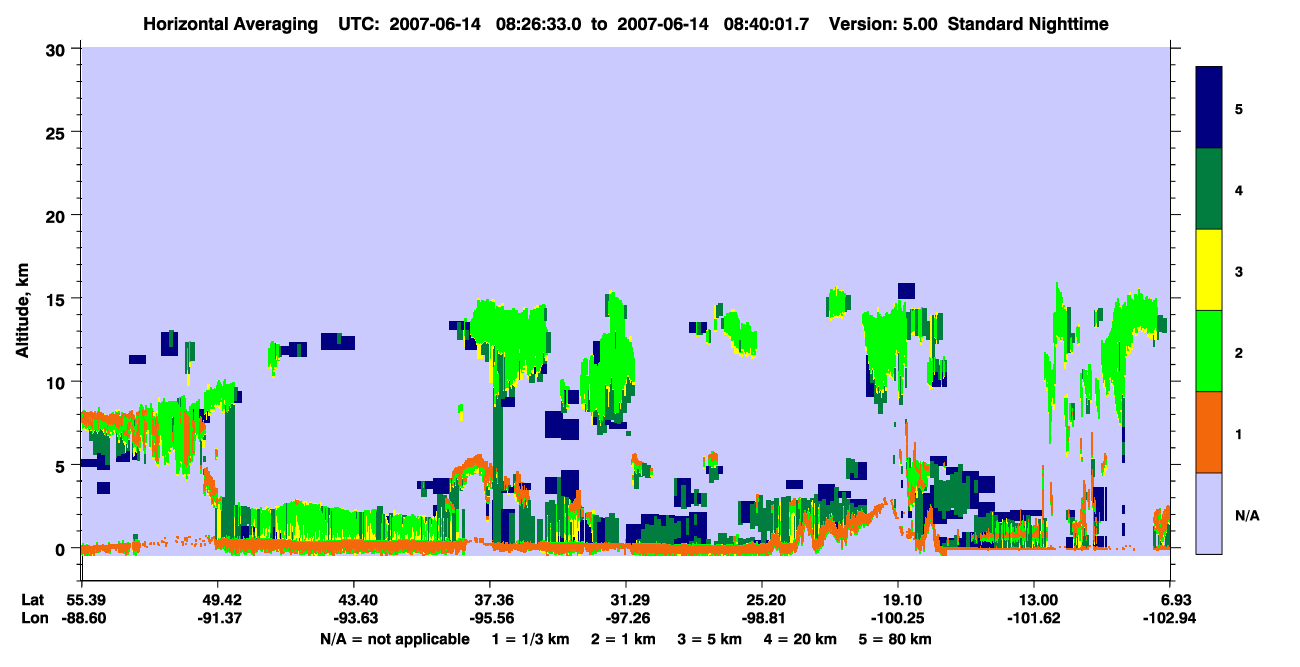Viewport: 1300px width, 667px height.
Task: Click the yellow level 3 color band
Action: 1209,270
